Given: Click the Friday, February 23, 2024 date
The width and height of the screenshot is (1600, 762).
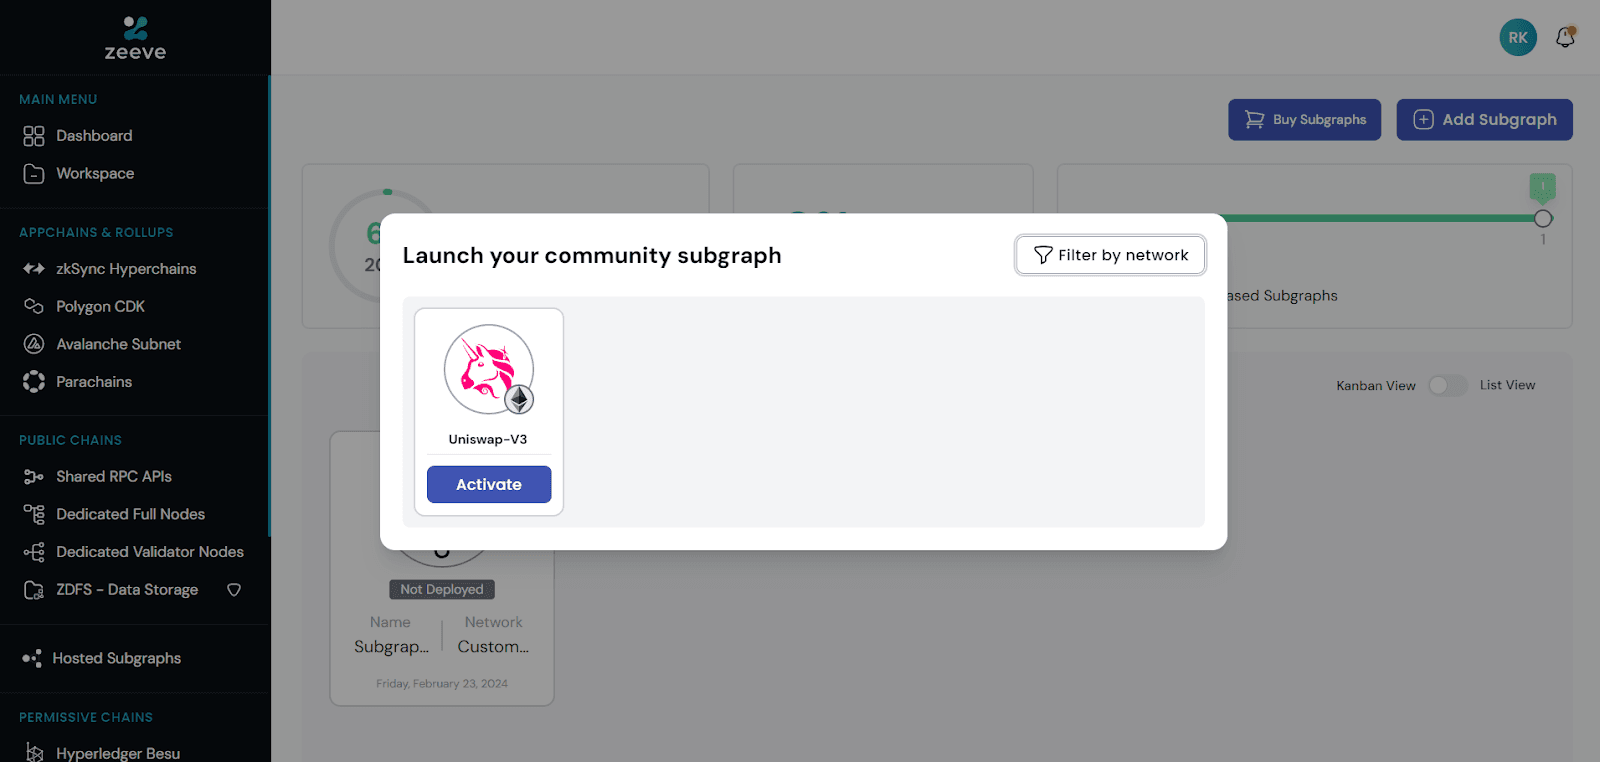Looking at the screenshot, I should tap(442, 684).
